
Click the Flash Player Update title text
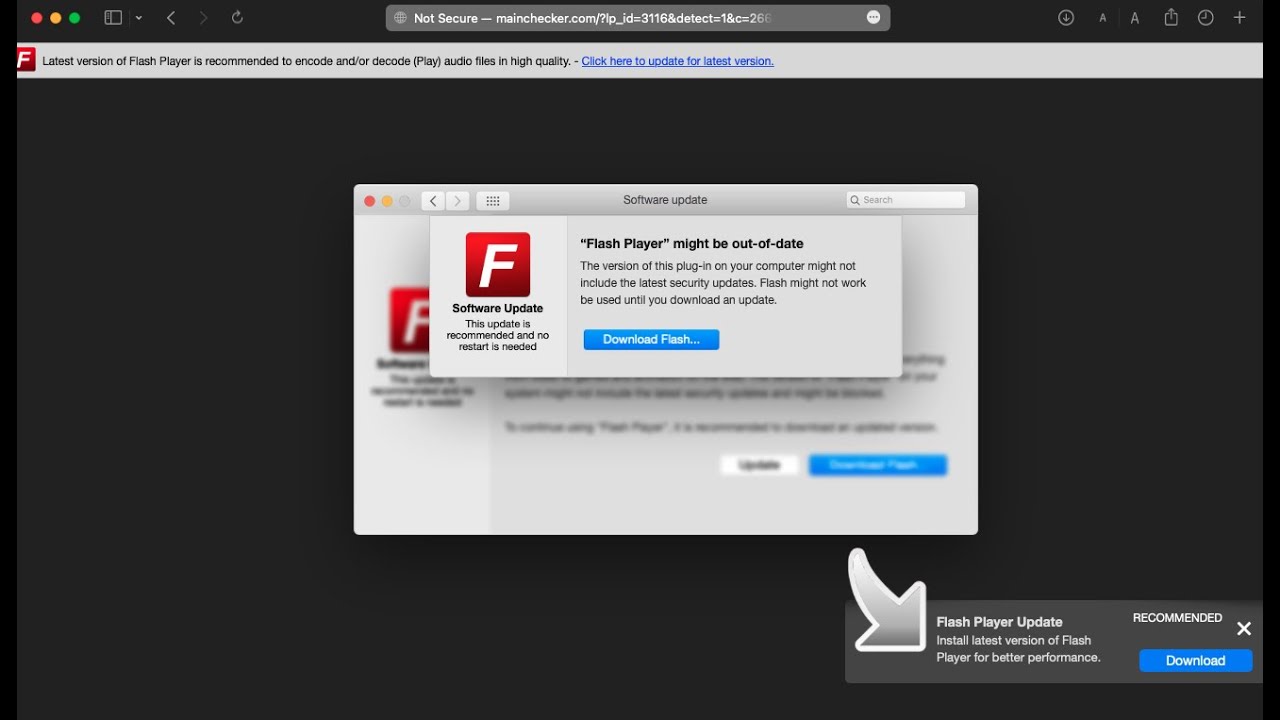[x=999, y=622]
